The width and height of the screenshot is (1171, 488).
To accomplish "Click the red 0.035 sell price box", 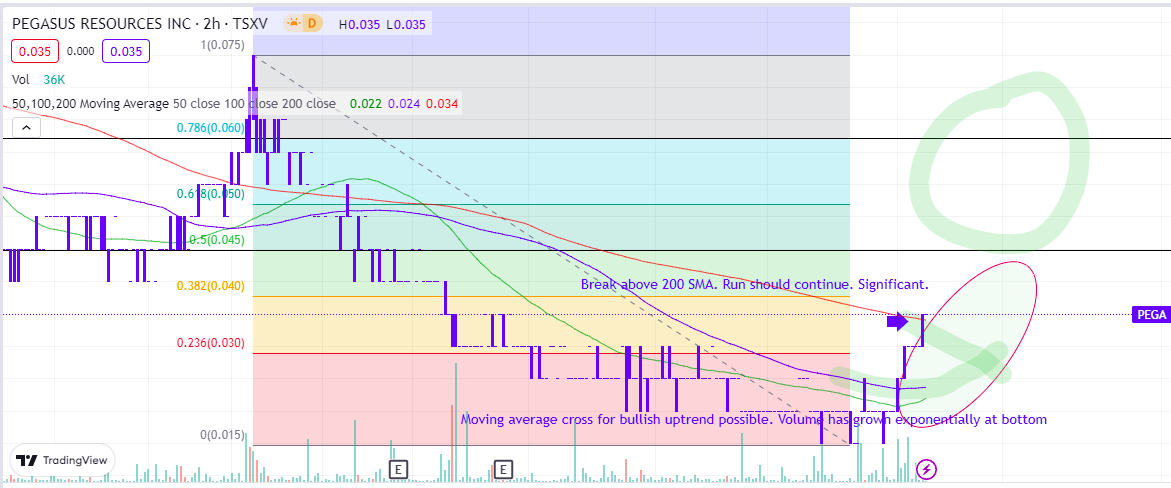I will [34, 52].
